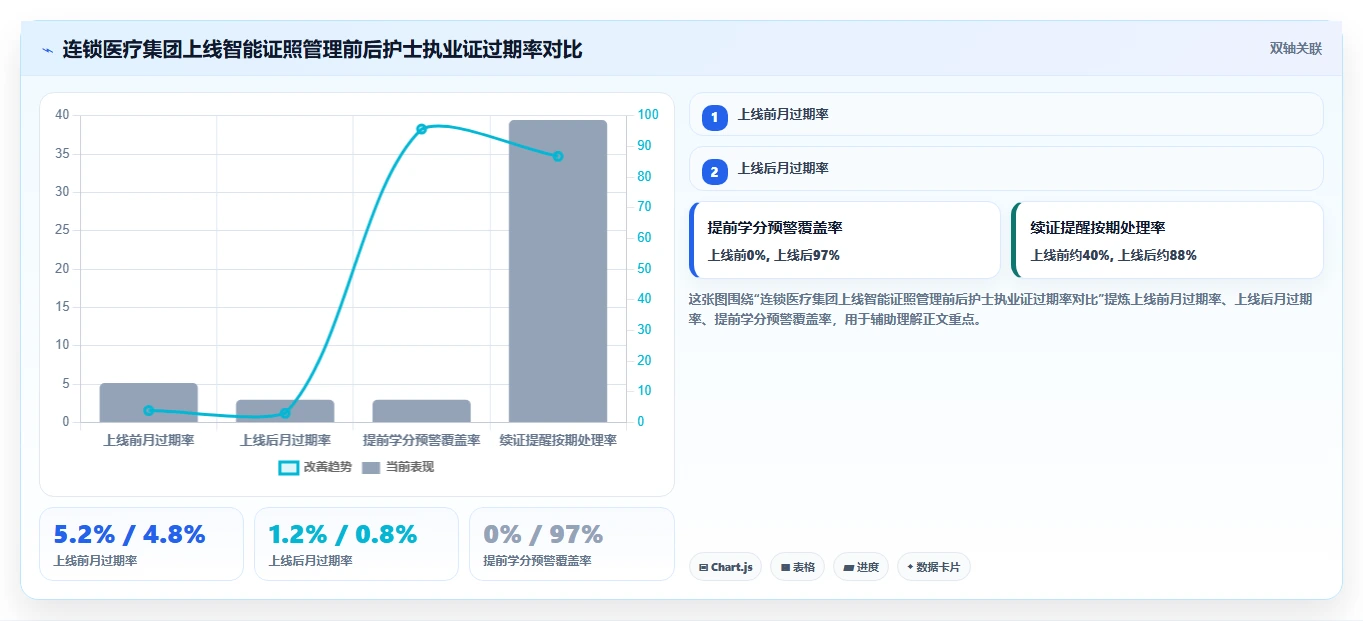This screenshot has width=1363, height=621.
Task: Click the 1.2% / 0.8% stat card
Action: (356, 544)
